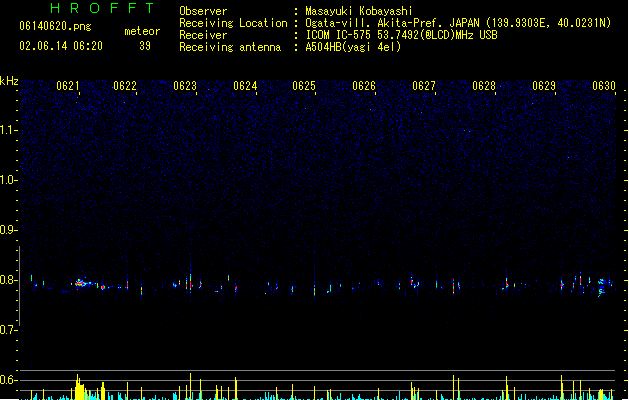Click the 0624 time marker

245,86
